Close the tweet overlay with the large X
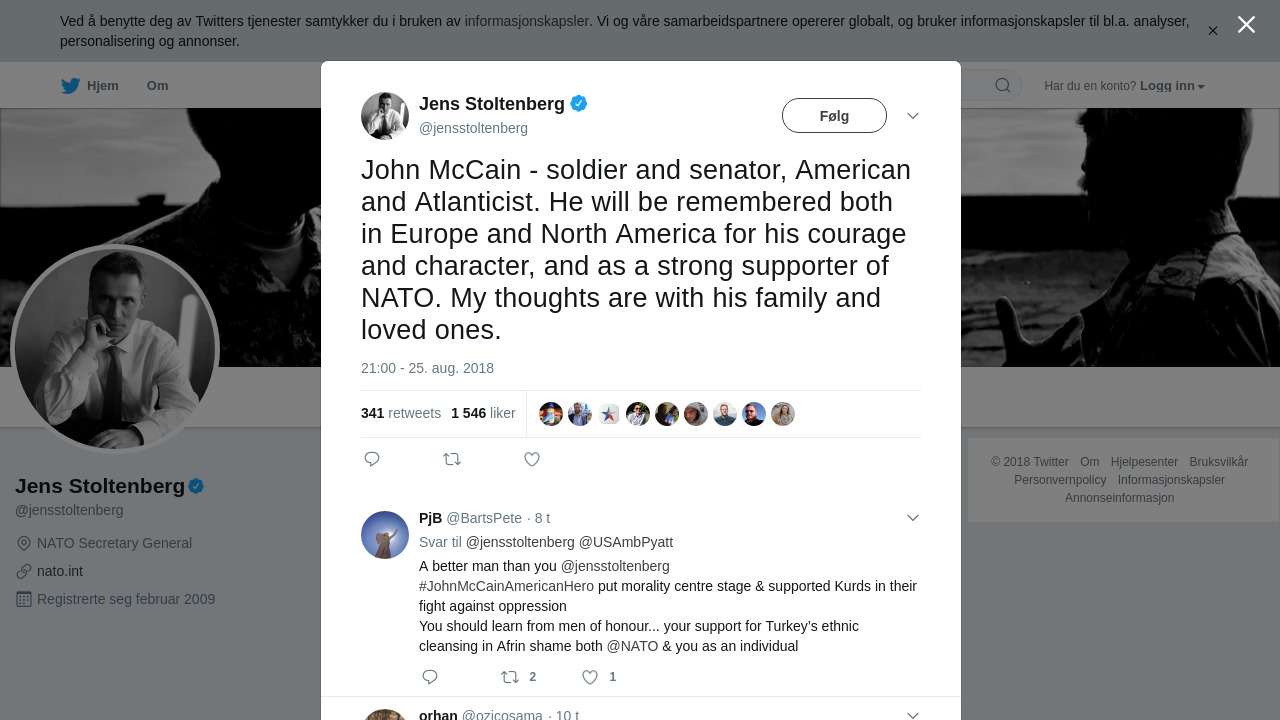 [1246, 25]
